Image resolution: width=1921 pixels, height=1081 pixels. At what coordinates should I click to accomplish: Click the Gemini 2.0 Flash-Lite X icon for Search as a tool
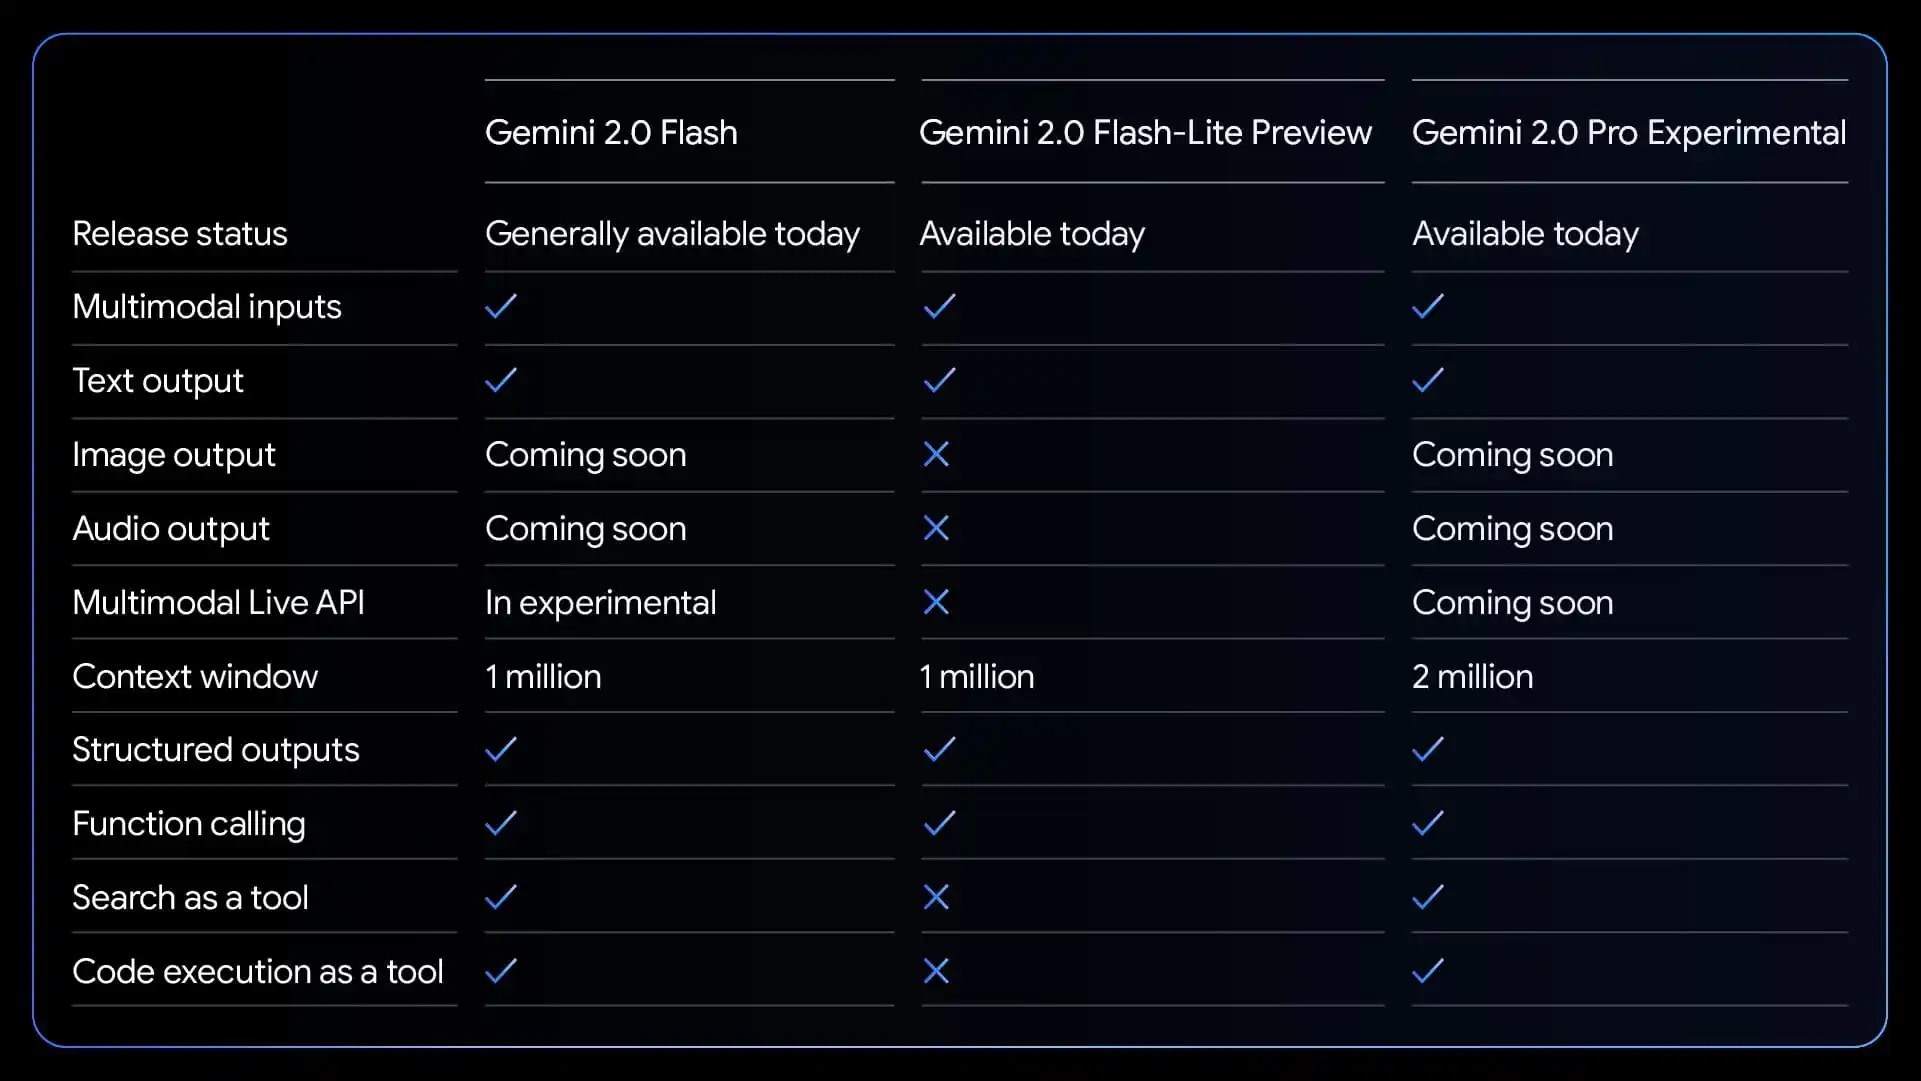[937, 898]
